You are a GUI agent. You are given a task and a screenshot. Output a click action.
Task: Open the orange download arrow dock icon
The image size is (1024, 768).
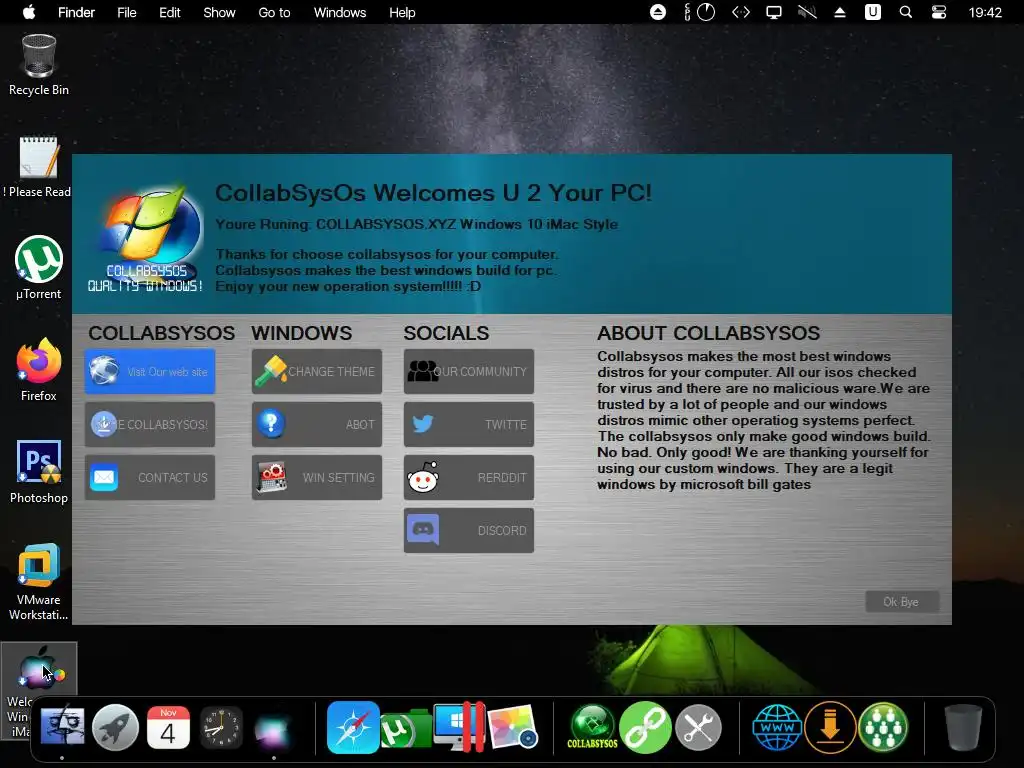(x=830, y=727)
